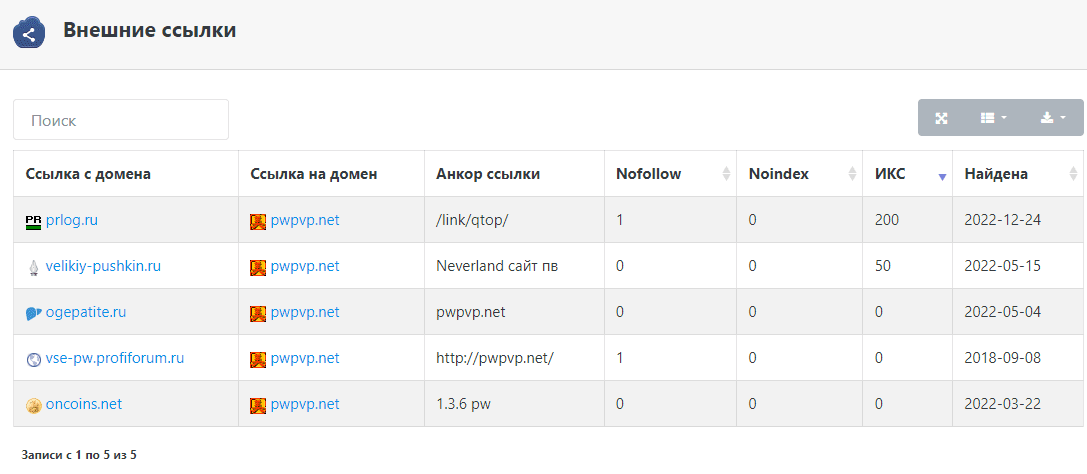This screenshot has width=1087, height=474.
Task: Click the ogepatite.ru favicon icon
Action: pos(33,313)
